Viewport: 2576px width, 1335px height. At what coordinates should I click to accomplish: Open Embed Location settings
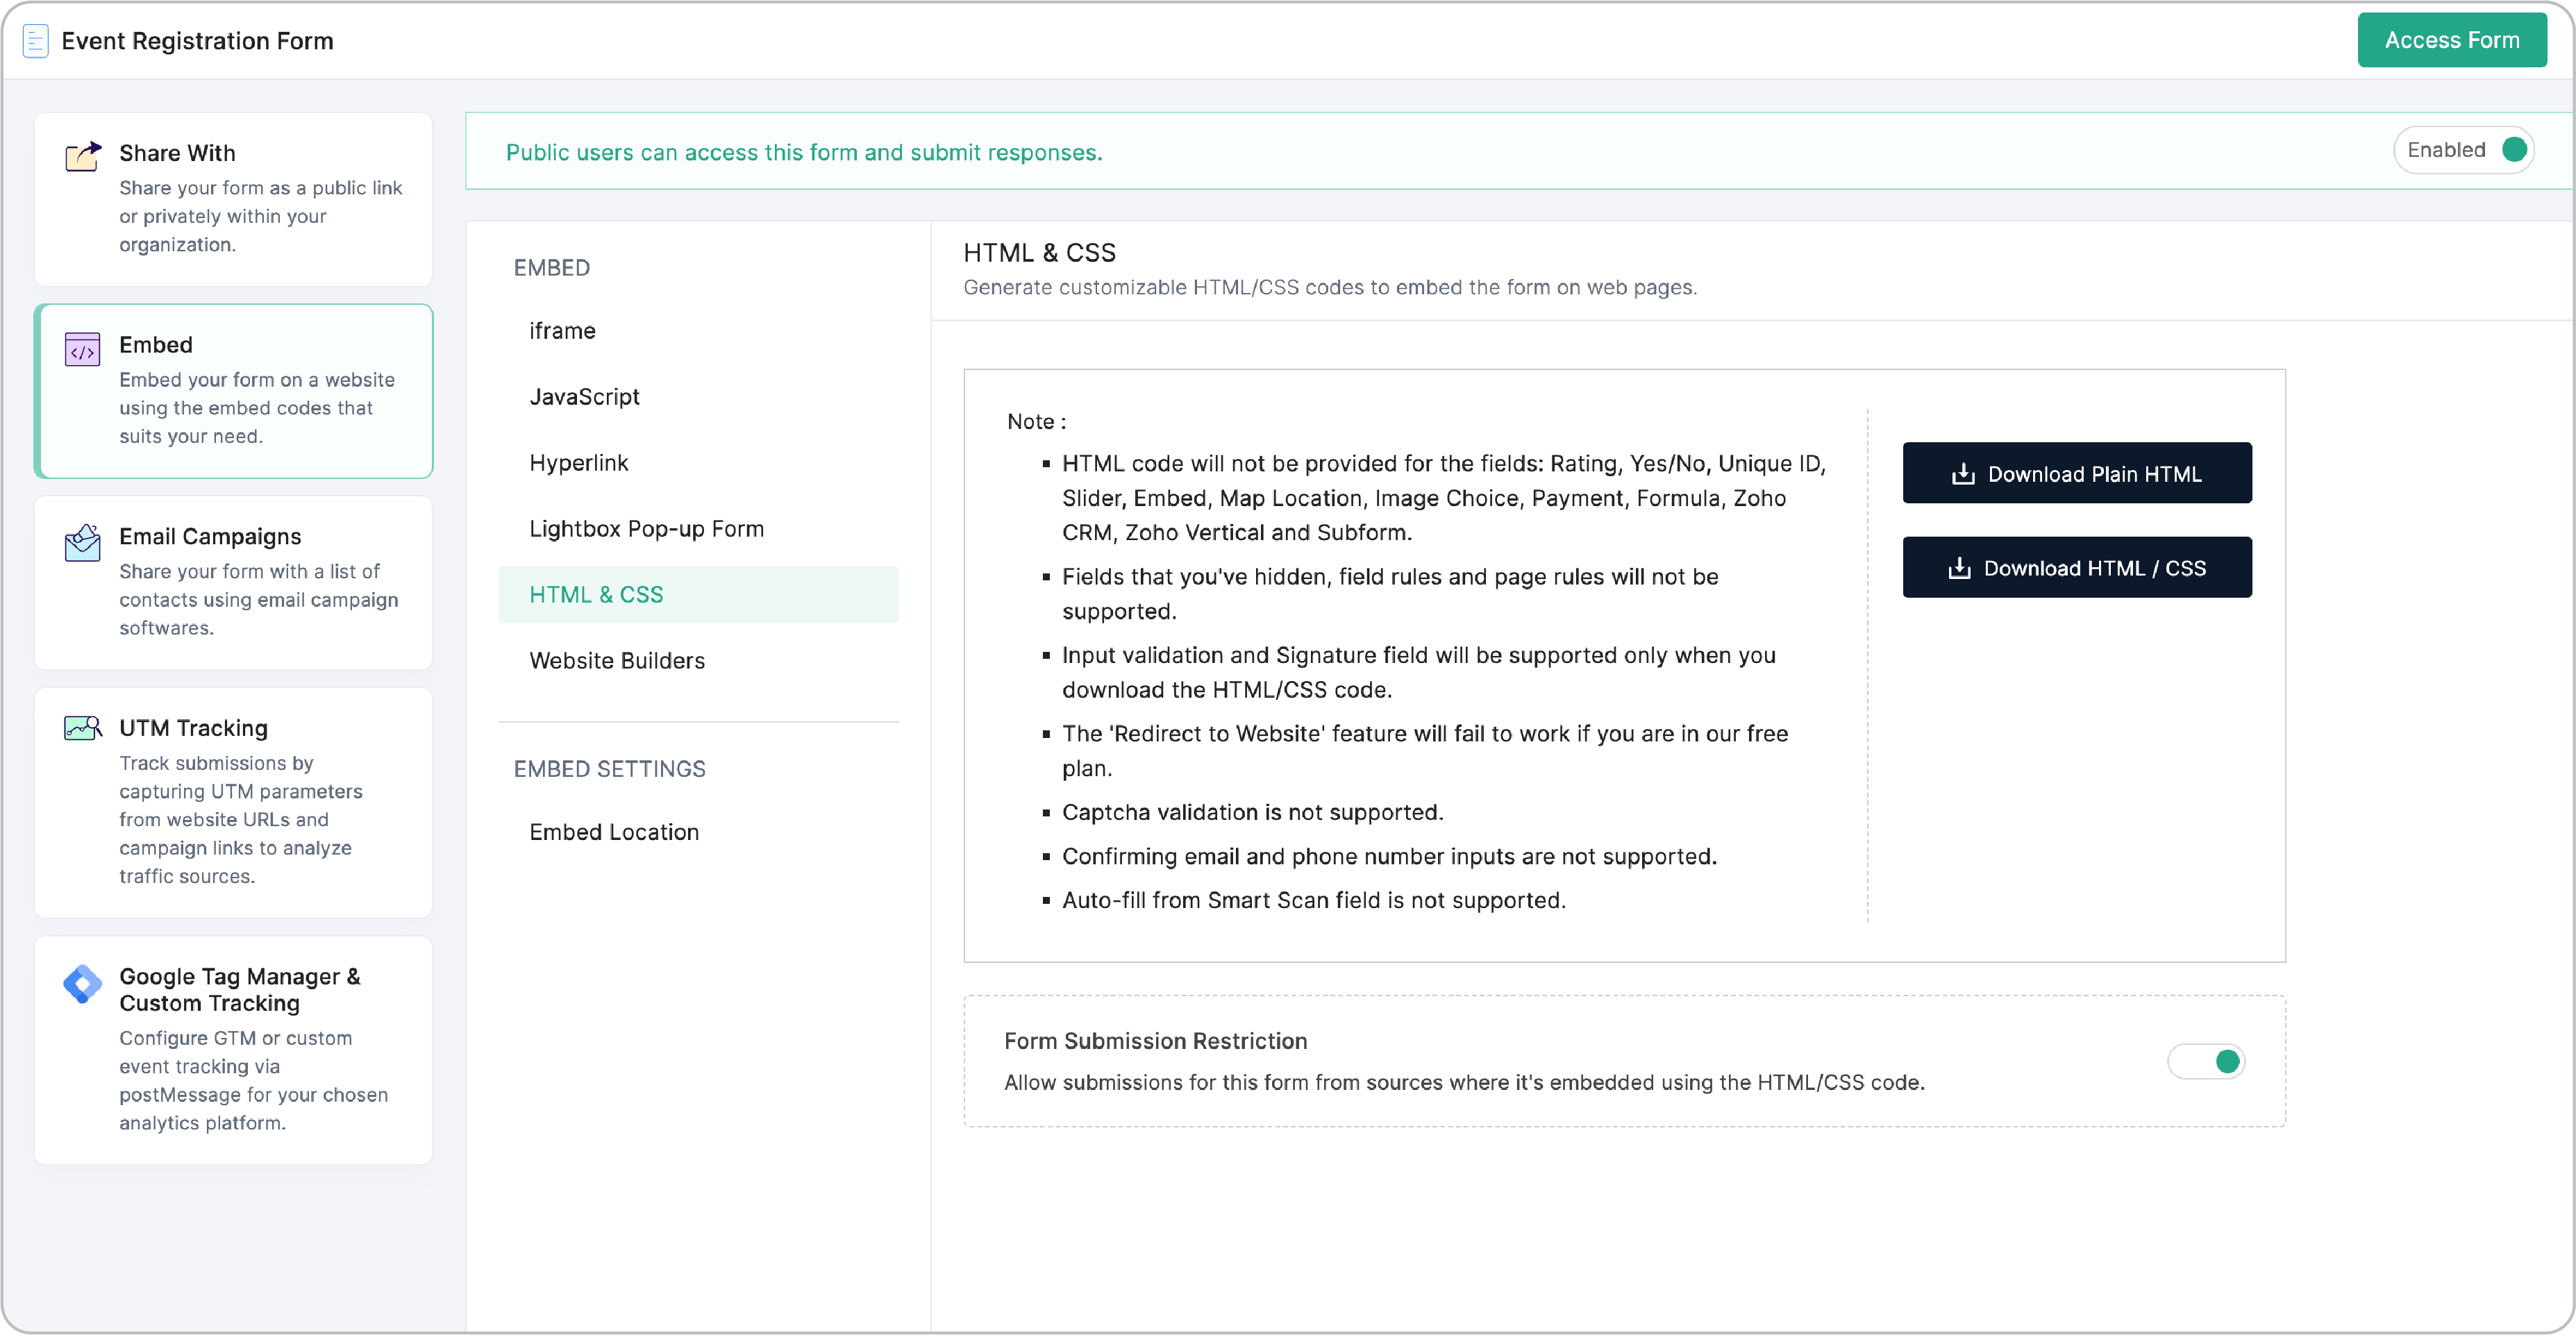click(613, 832)
